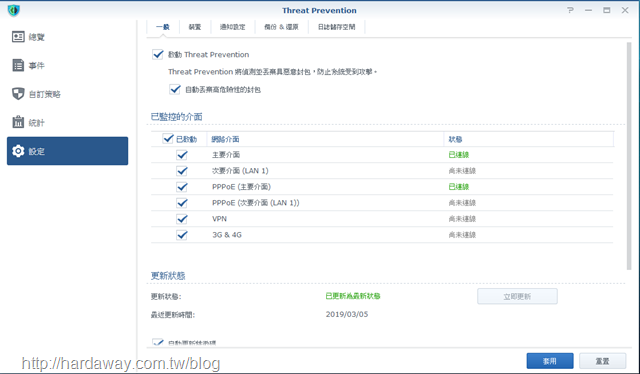
Task: Select the 總覽 menu label
Action: click(36, 37)
